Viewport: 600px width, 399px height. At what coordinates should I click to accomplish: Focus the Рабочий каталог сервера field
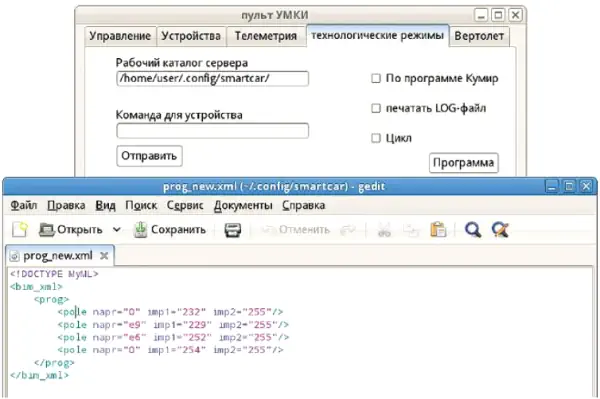coord(212,78)
